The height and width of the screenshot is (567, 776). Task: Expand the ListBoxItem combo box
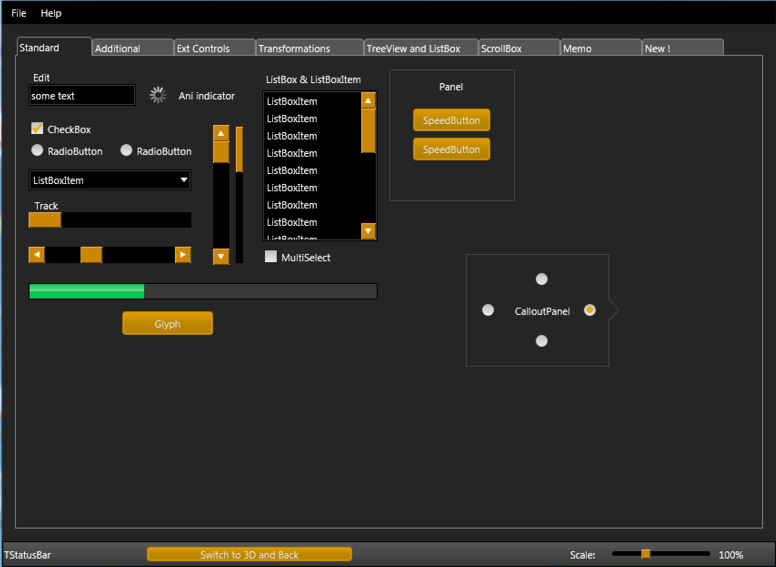click(110, 180)
